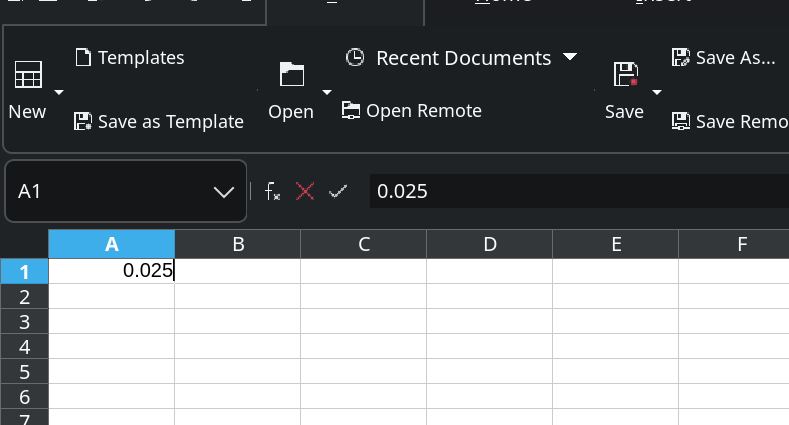Expand the New button dropdown arrow

[58, 92]
